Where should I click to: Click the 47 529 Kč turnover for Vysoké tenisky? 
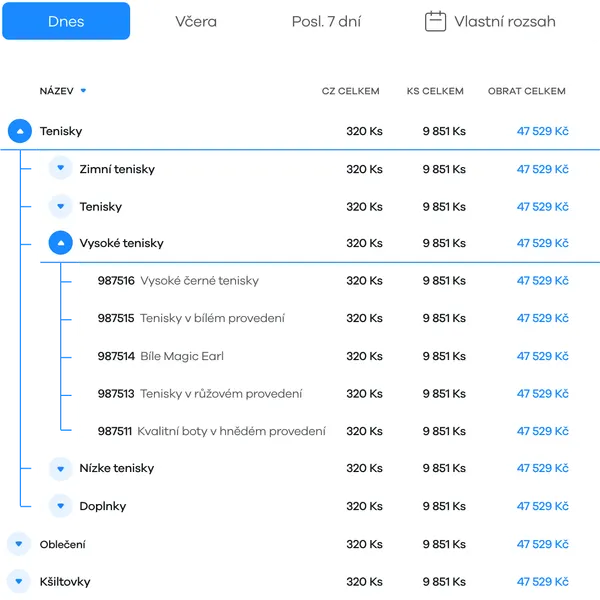pyautogui.click(x=543, y=243)
